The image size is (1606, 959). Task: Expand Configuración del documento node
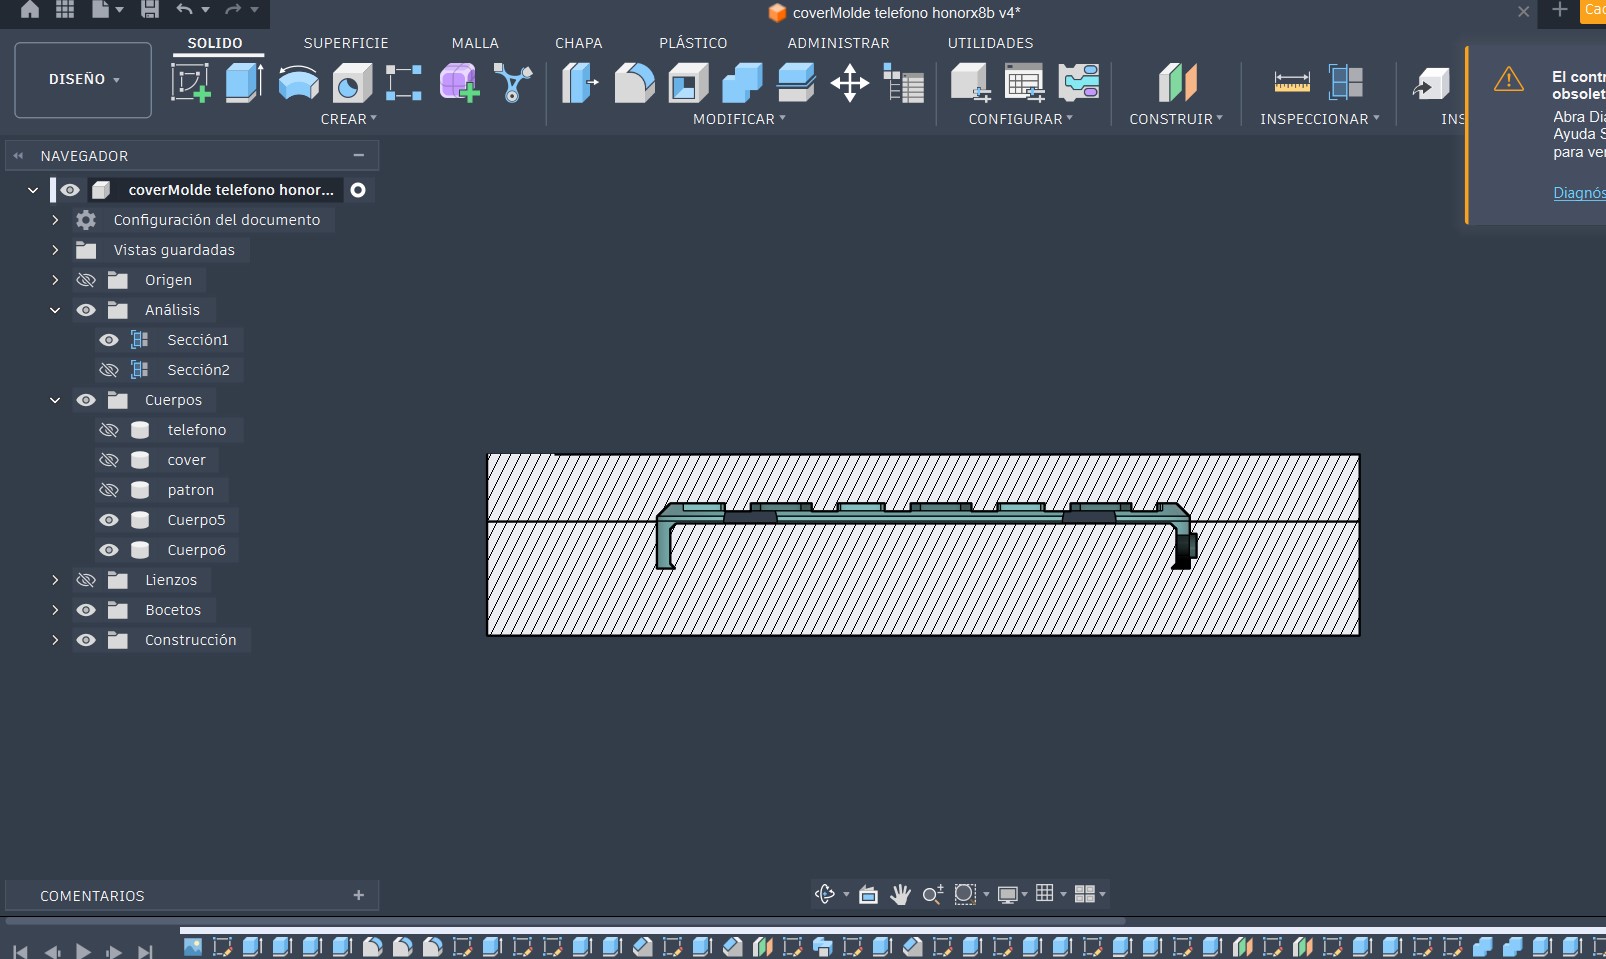(55, 220)
